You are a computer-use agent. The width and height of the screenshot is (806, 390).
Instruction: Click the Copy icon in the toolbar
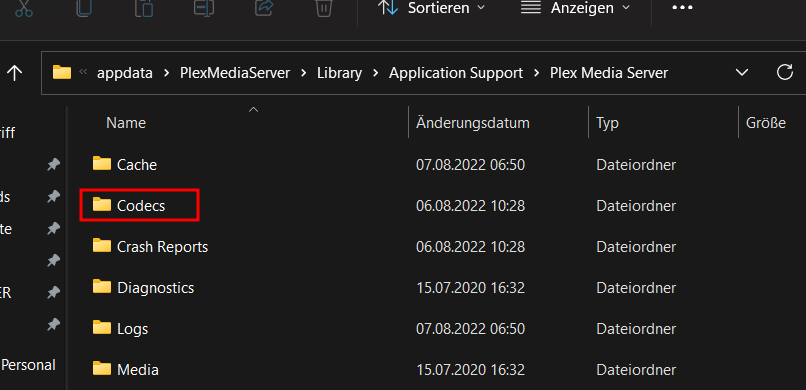pos(84,8)
